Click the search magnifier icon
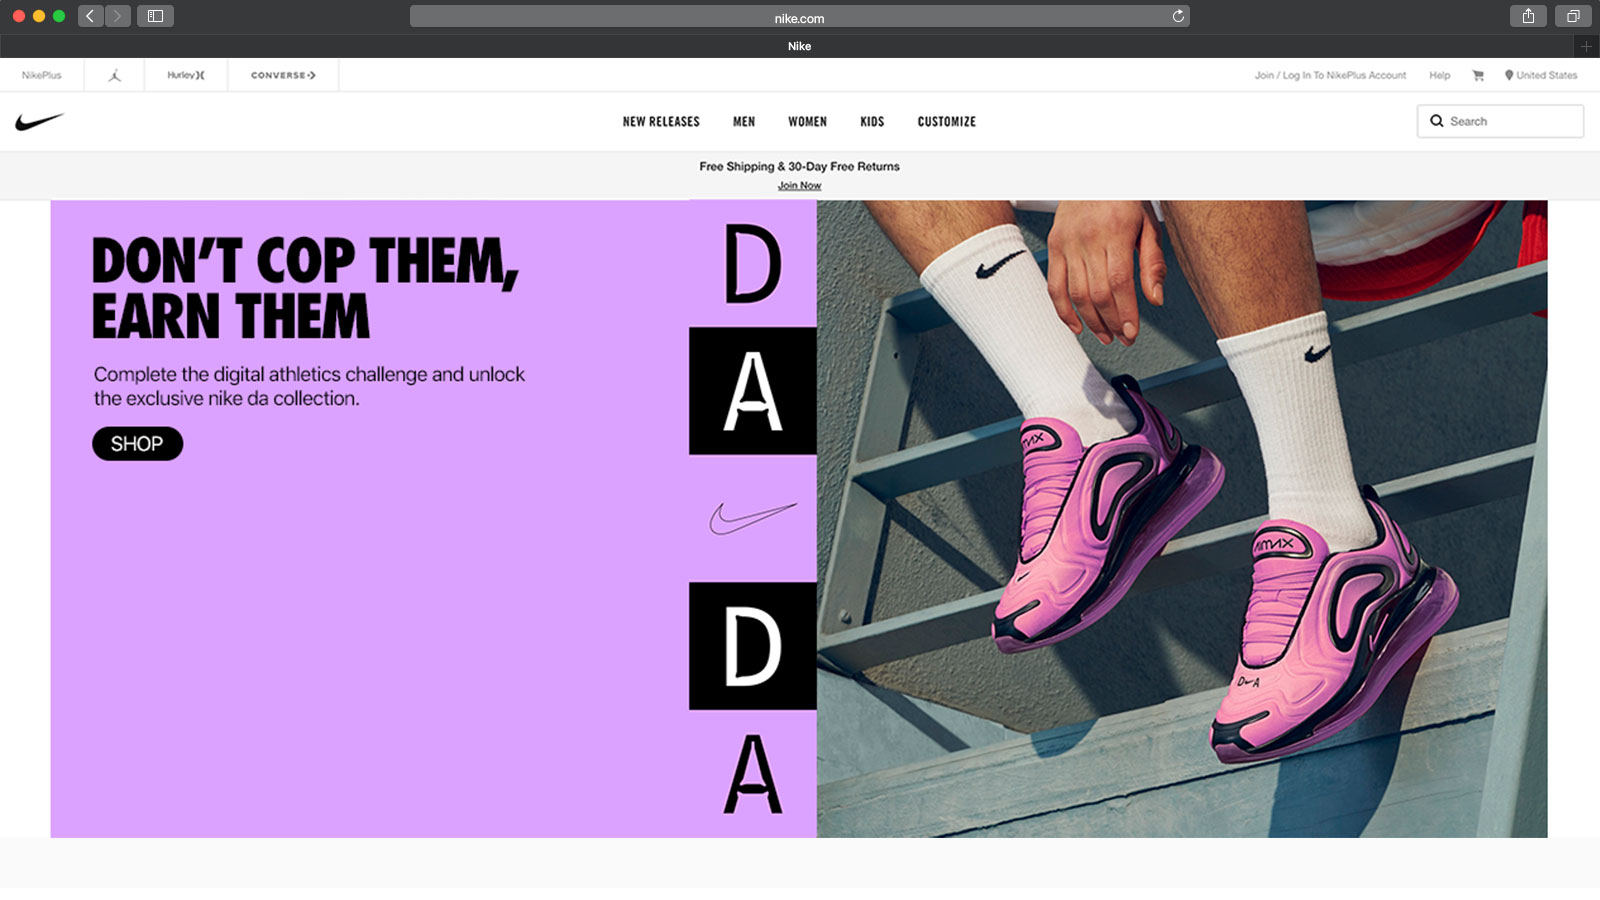The width and height of the screenshot is (1600, 900). (x=1437, y=121)
